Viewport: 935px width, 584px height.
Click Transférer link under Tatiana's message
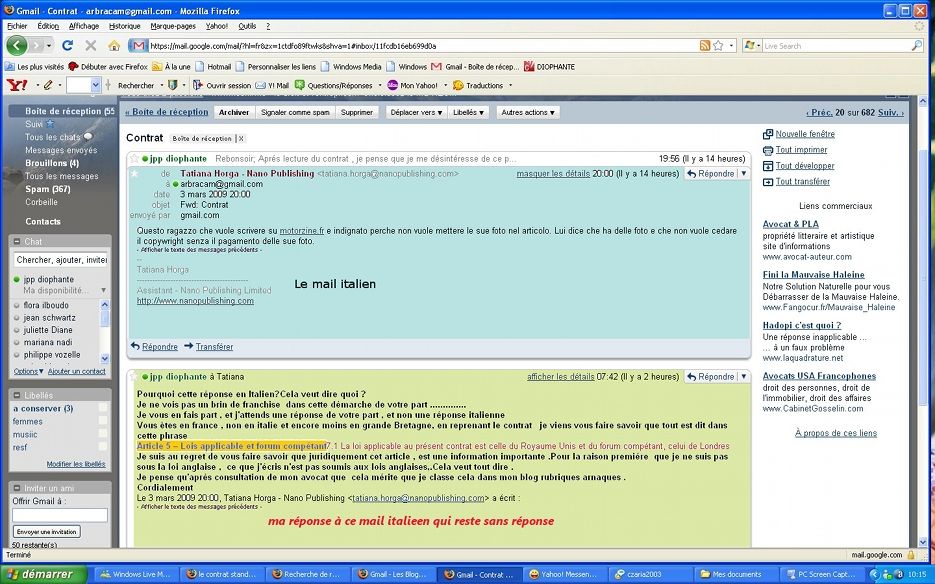click(214, 347)
